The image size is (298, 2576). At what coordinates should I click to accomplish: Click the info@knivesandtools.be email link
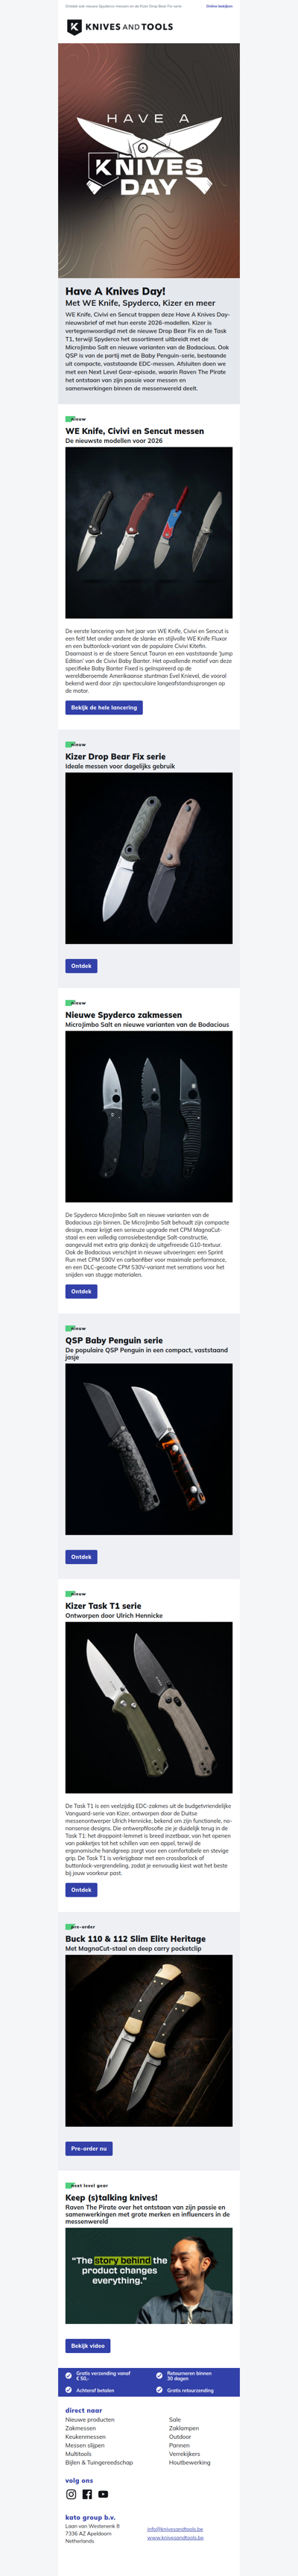[x=175, y=2529]
